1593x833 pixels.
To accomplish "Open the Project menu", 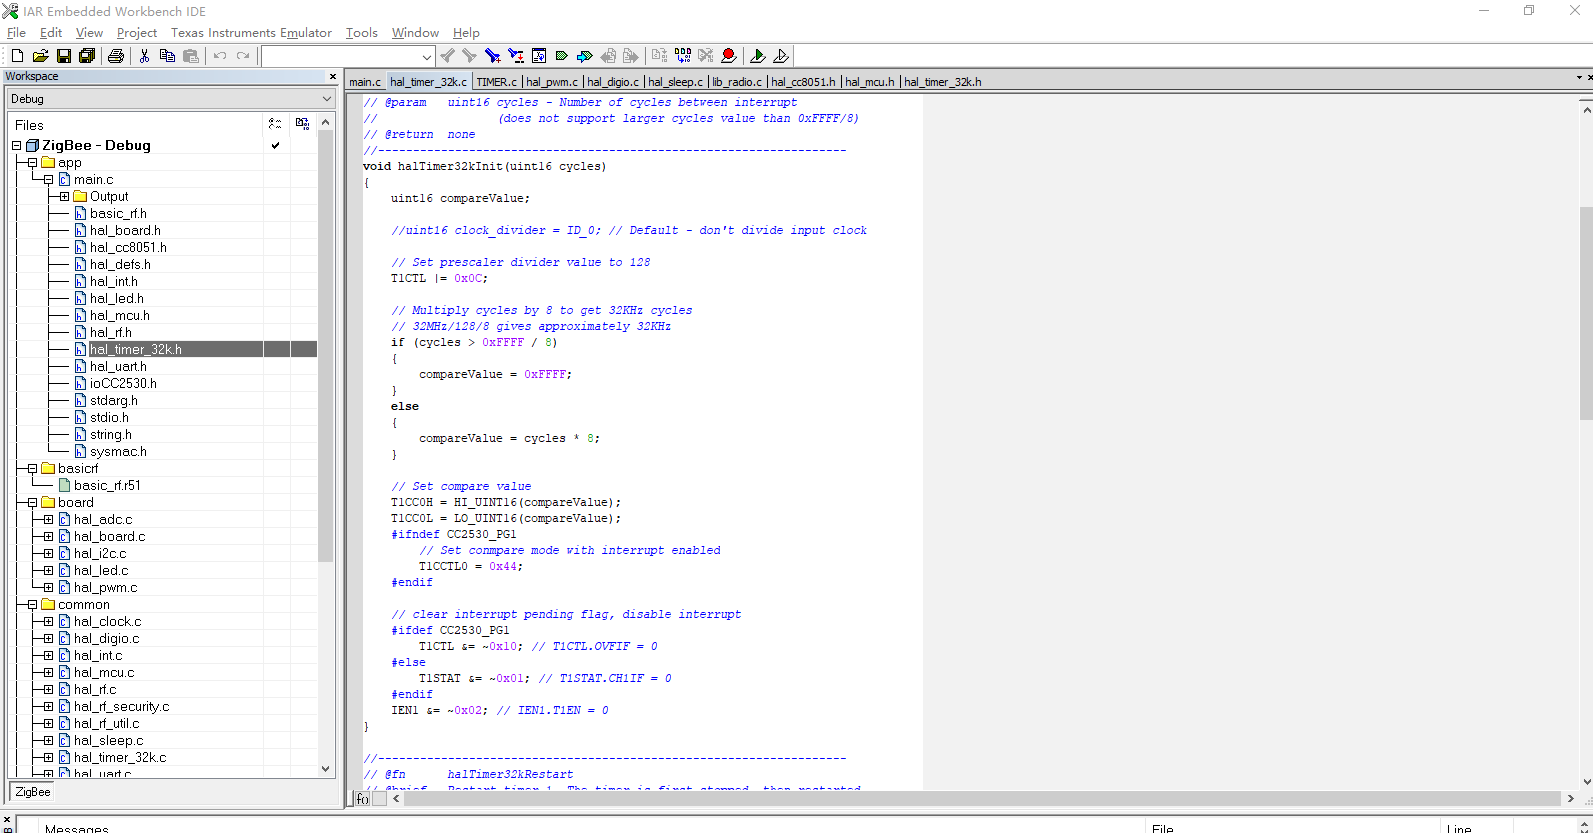I will pyautogui.click(x=137, y=32).
